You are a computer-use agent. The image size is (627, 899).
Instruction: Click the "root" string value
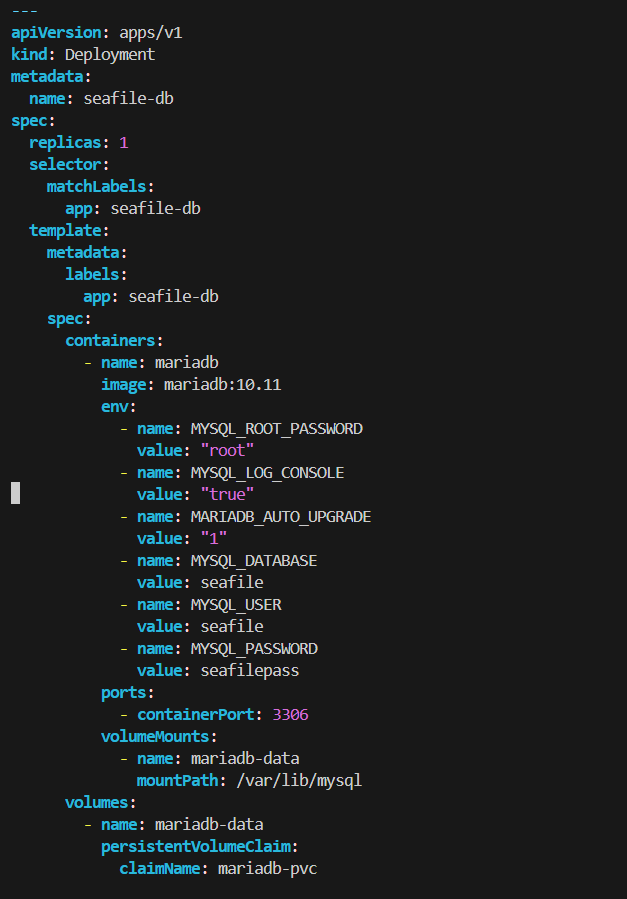pos(227,451)
